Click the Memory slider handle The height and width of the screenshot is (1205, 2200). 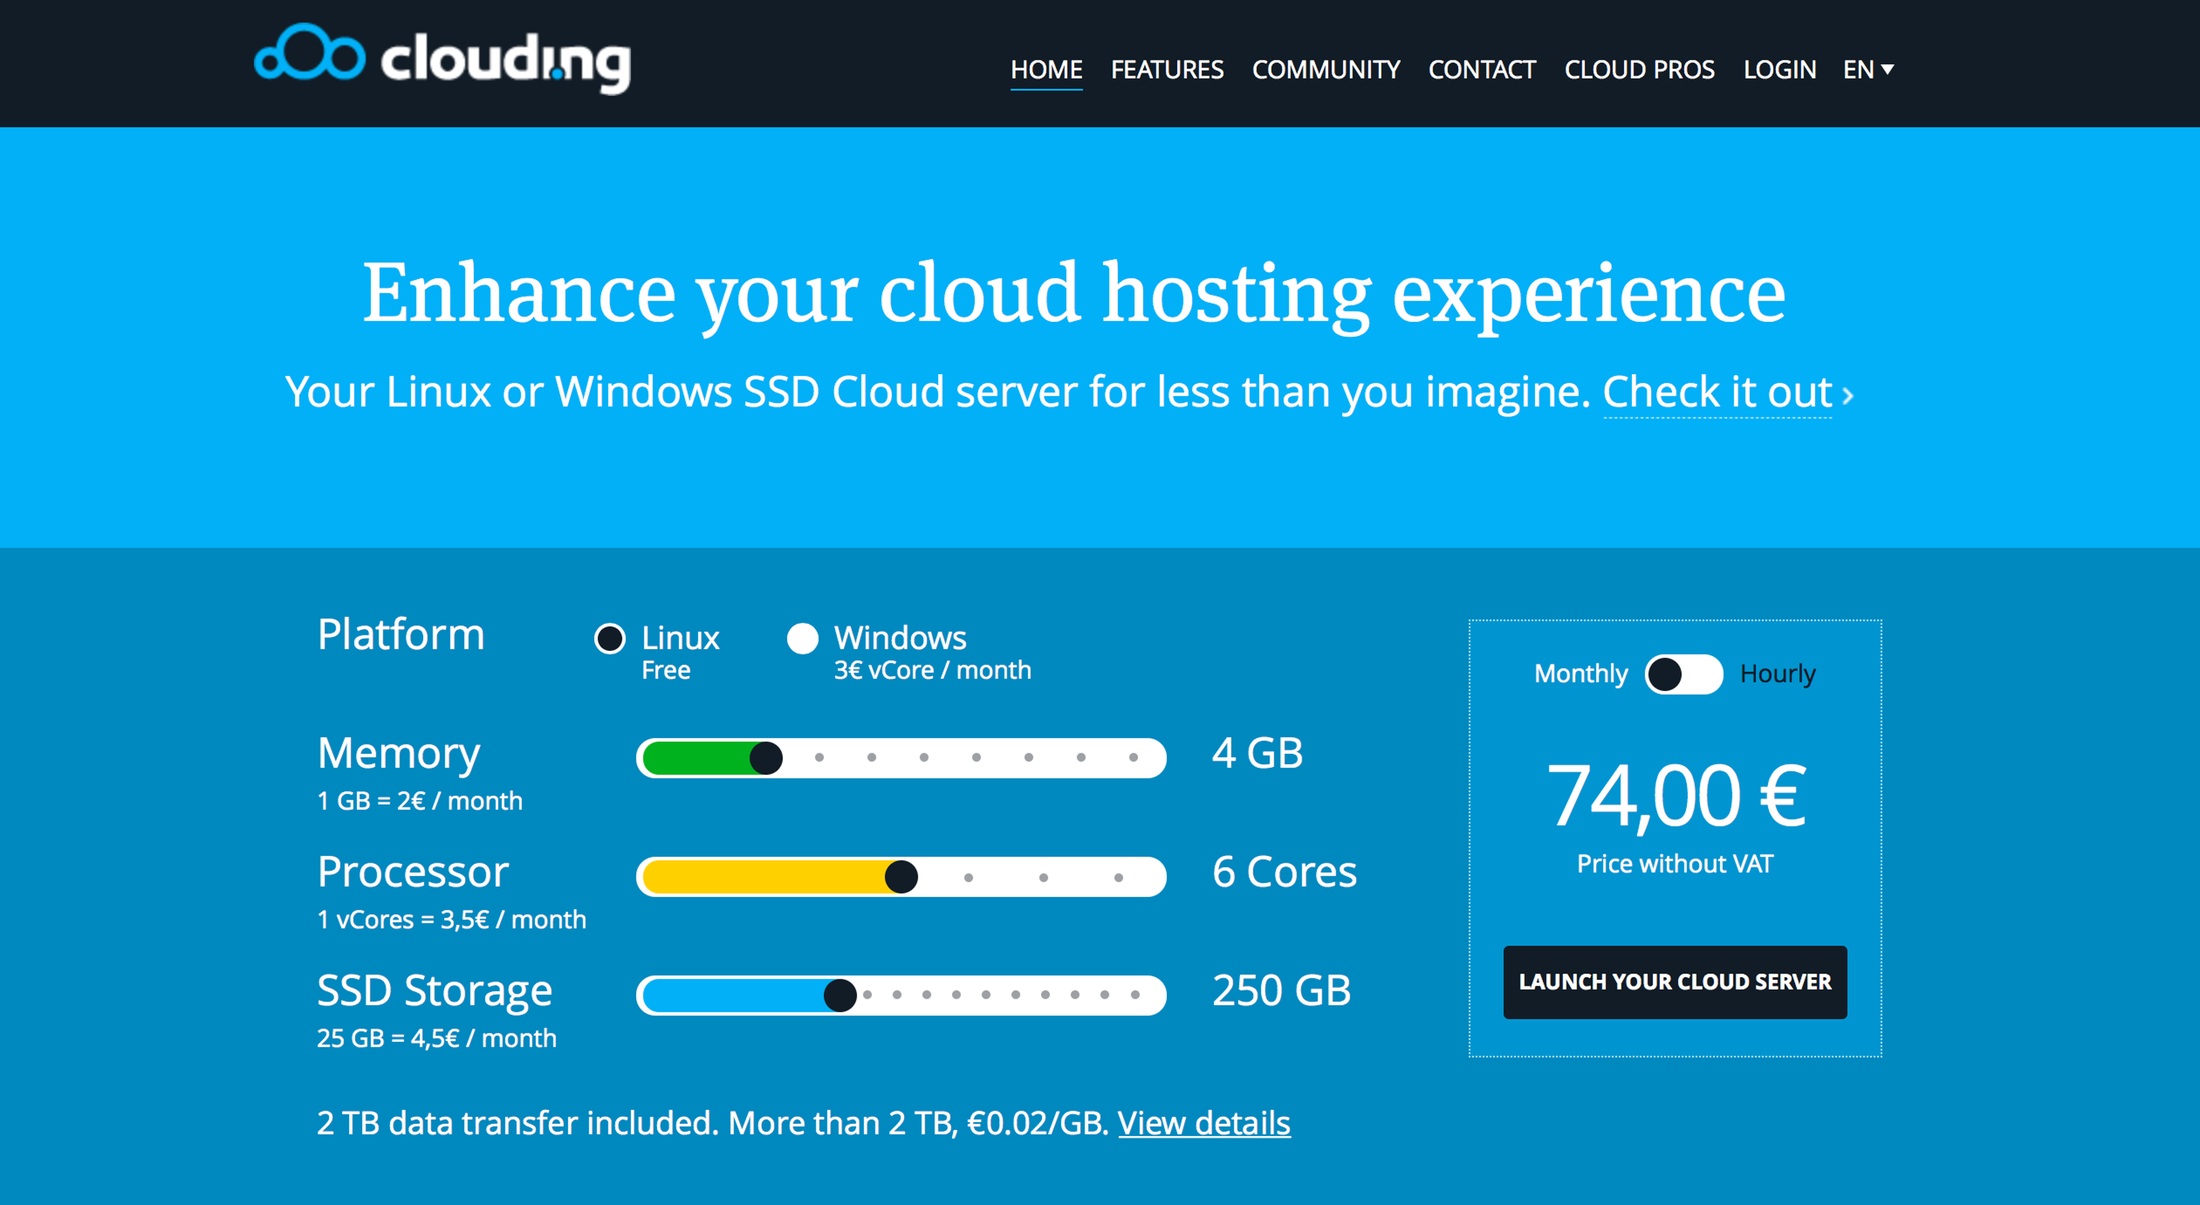766,758
